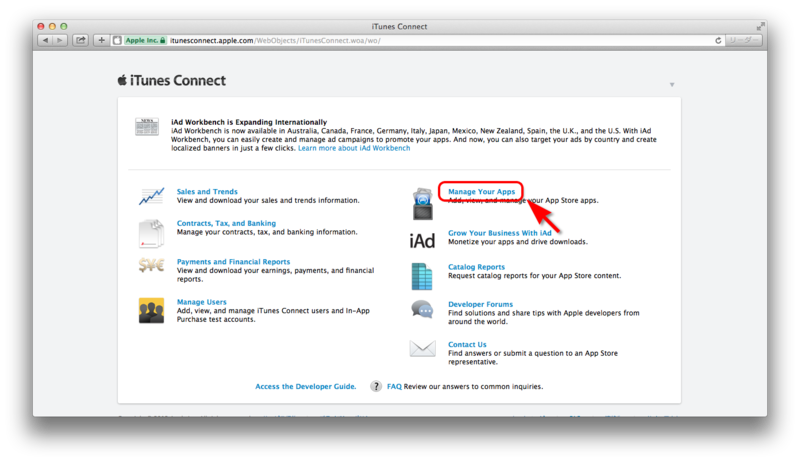800x462 pixels.
Task: Click the currency symbols payments icon
Action: click(x=152, y=265)
